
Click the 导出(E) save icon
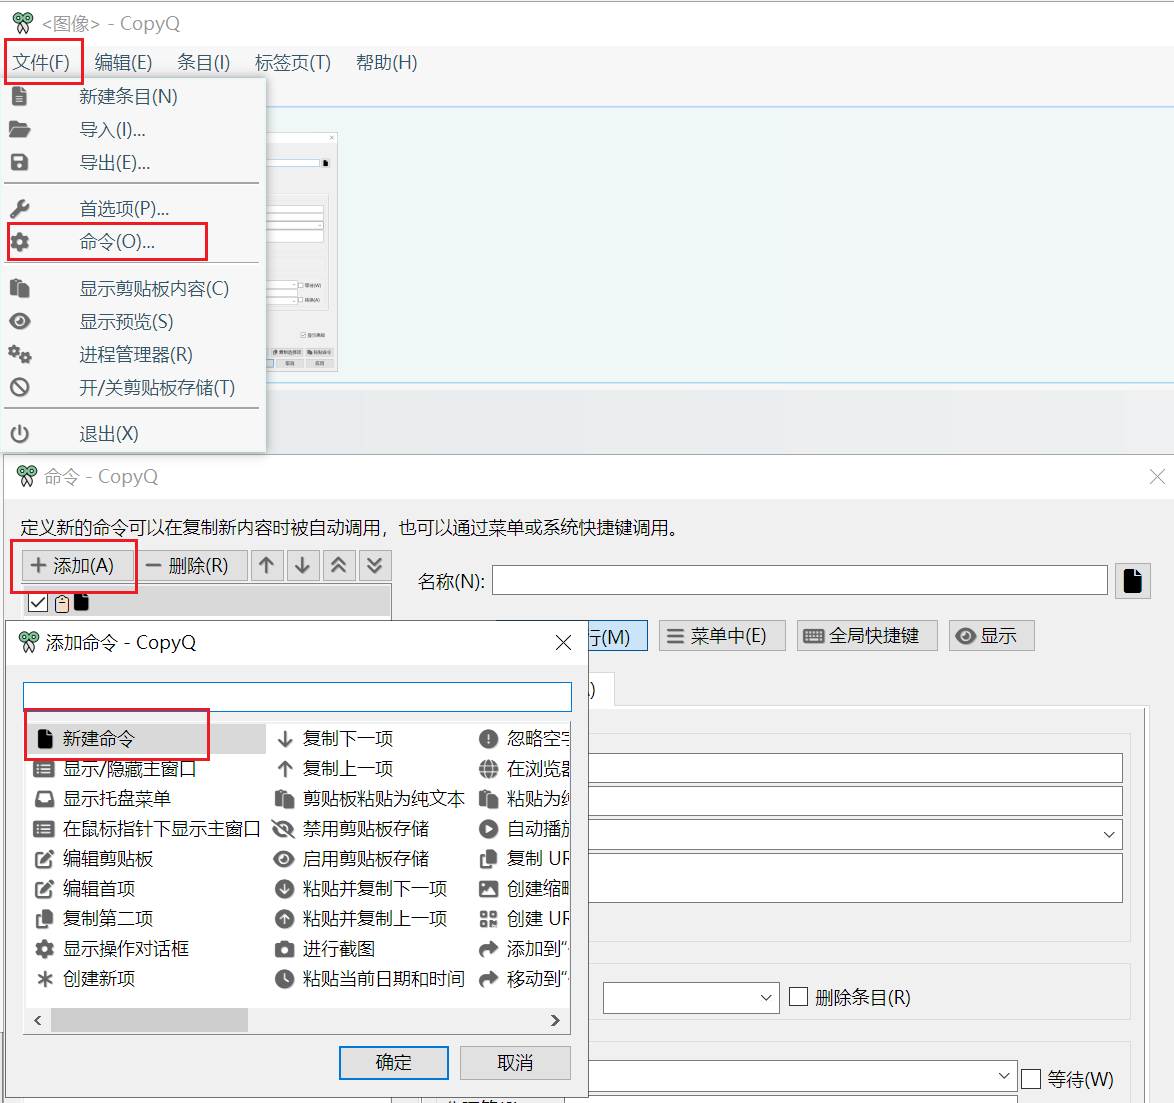(19, 162)
